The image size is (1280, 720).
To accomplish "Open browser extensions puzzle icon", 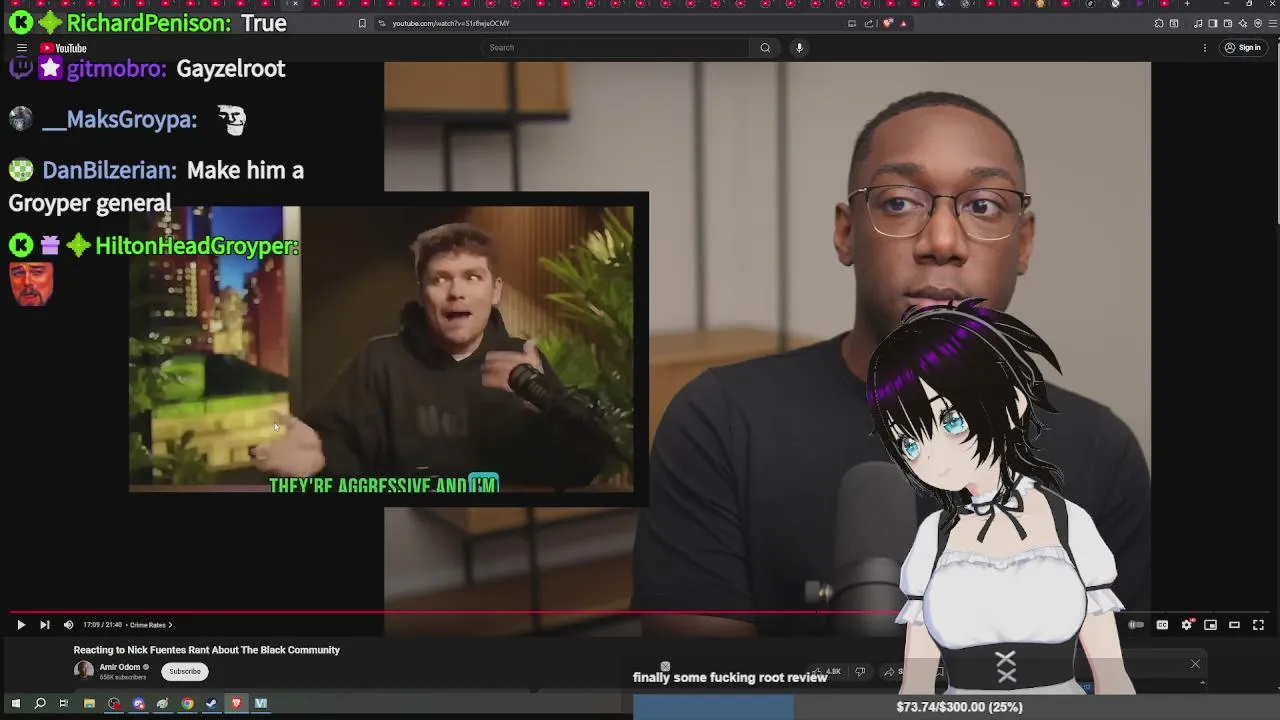I will 1159,23.
